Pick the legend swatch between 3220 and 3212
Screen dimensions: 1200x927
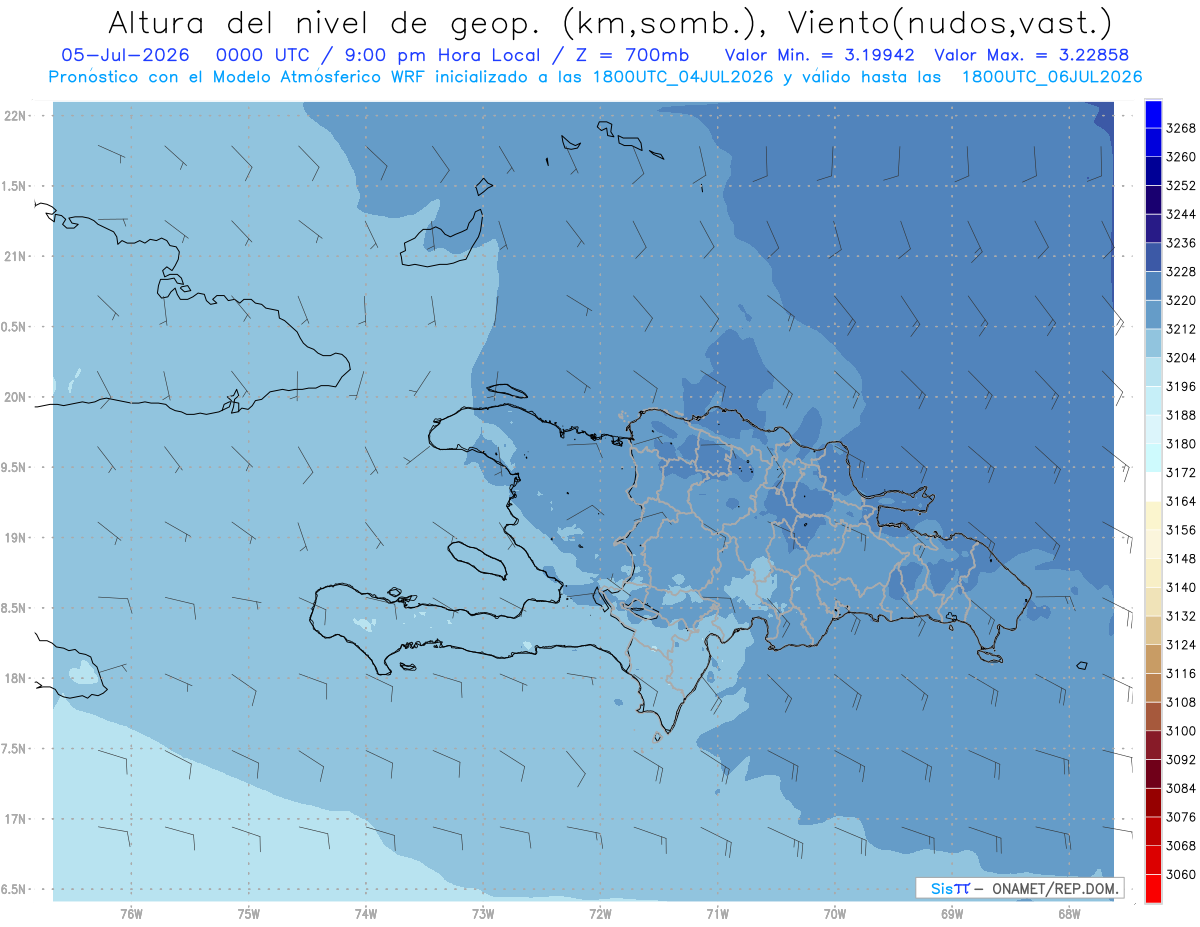(x=1153, y=315)
